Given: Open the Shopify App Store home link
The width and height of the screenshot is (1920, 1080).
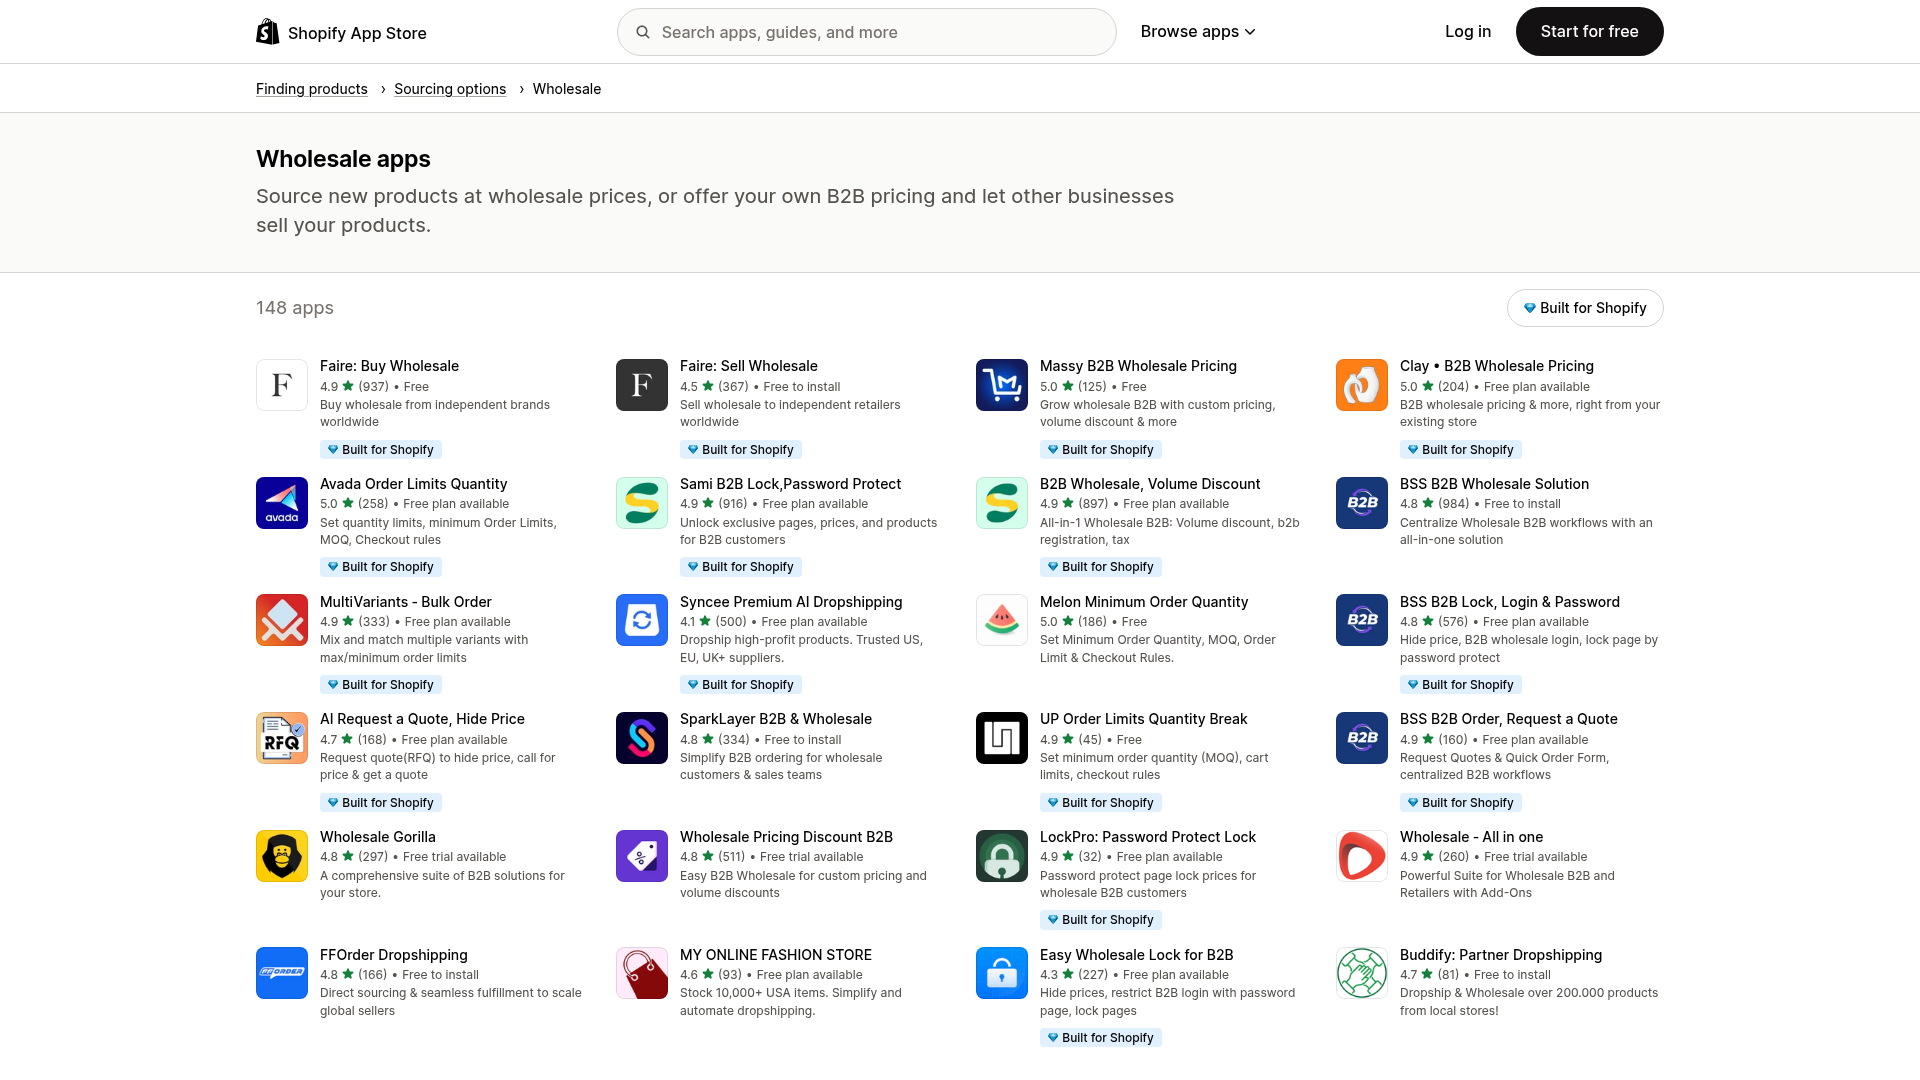Looking at the screenshot, I should [341, 33].
